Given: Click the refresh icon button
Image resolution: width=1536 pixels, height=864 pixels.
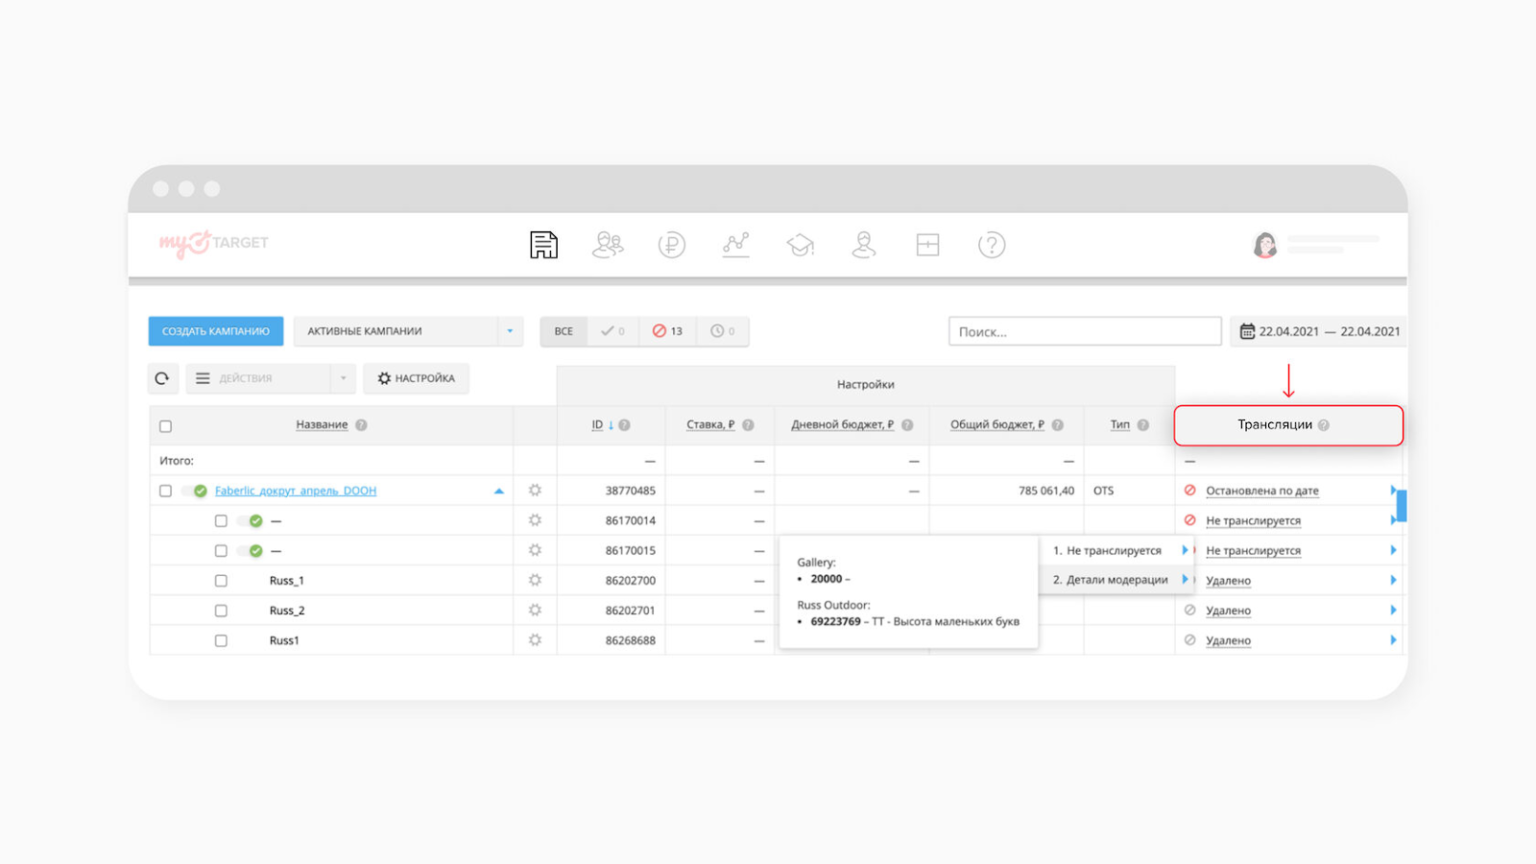Looking at the screenshot, I should click(x=162, y=379).
